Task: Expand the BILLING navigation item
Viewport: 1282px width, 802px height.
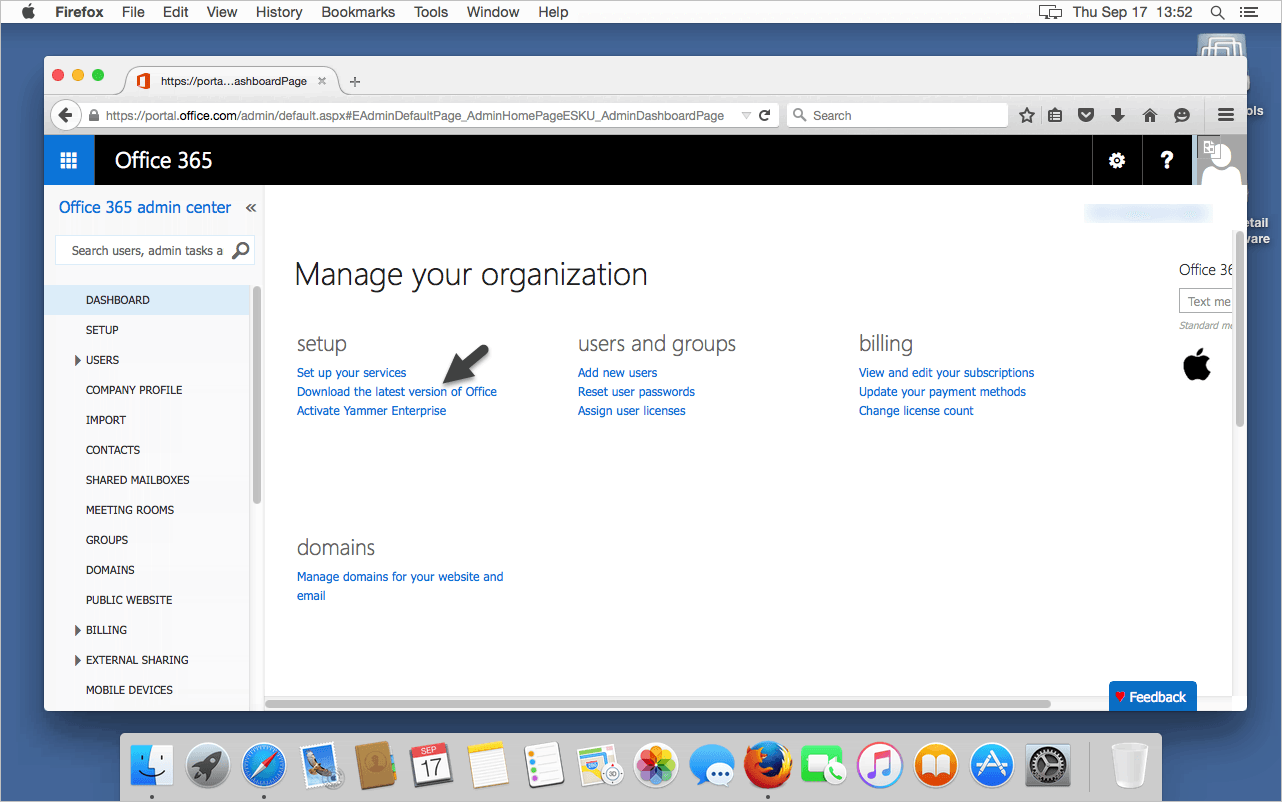Action: click(x=78, y=630)
